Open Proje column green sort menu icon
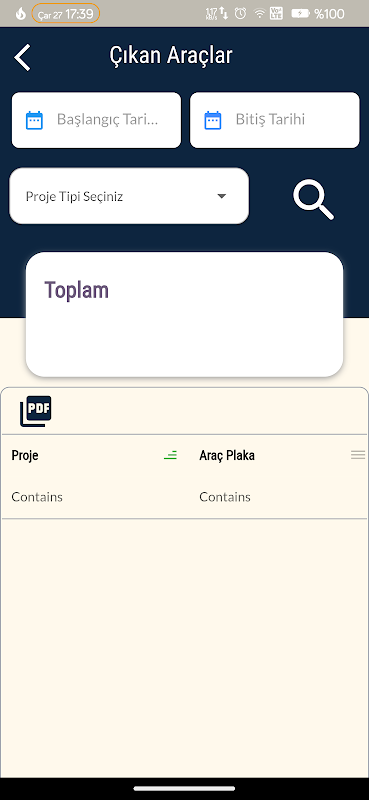The image size is (369, 800). [170, 455]
